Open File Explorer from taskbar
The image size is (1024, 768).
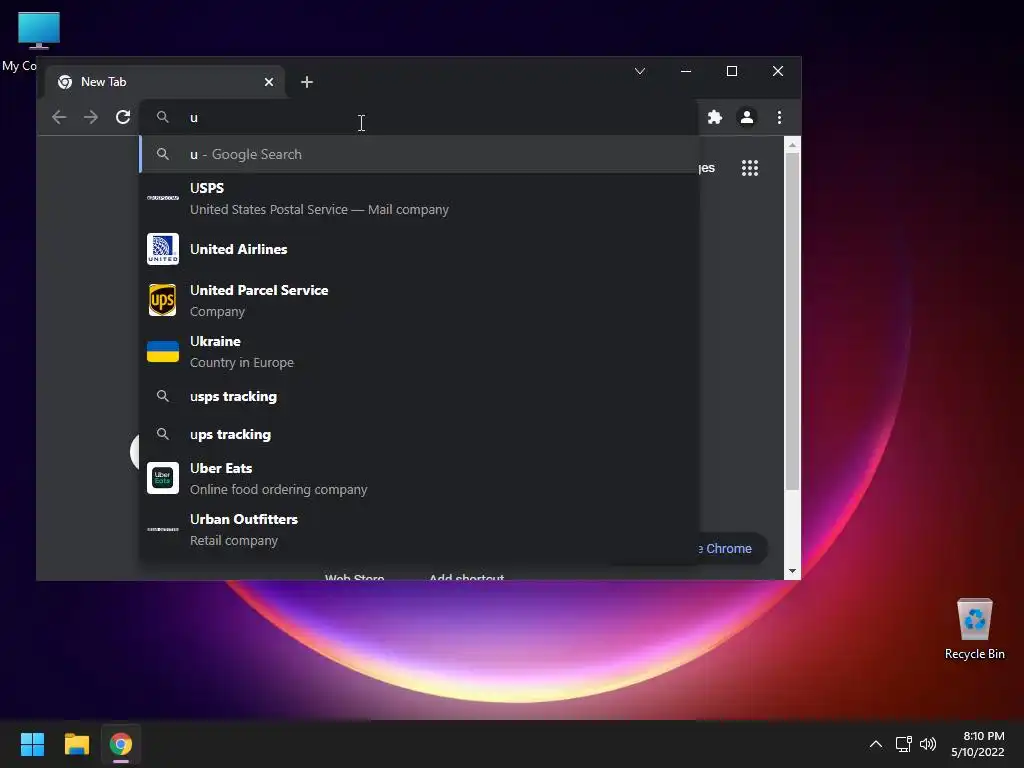click(76, 744)
